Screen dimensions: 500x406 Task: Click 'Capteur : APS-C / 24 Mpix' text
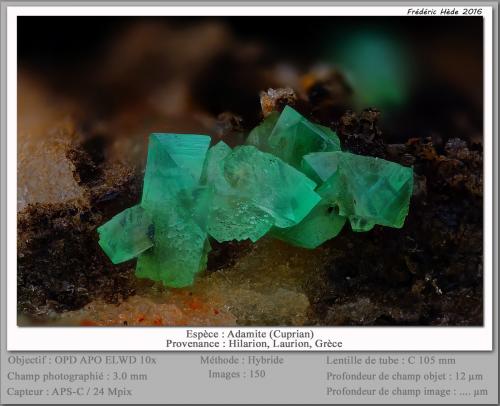69,391
